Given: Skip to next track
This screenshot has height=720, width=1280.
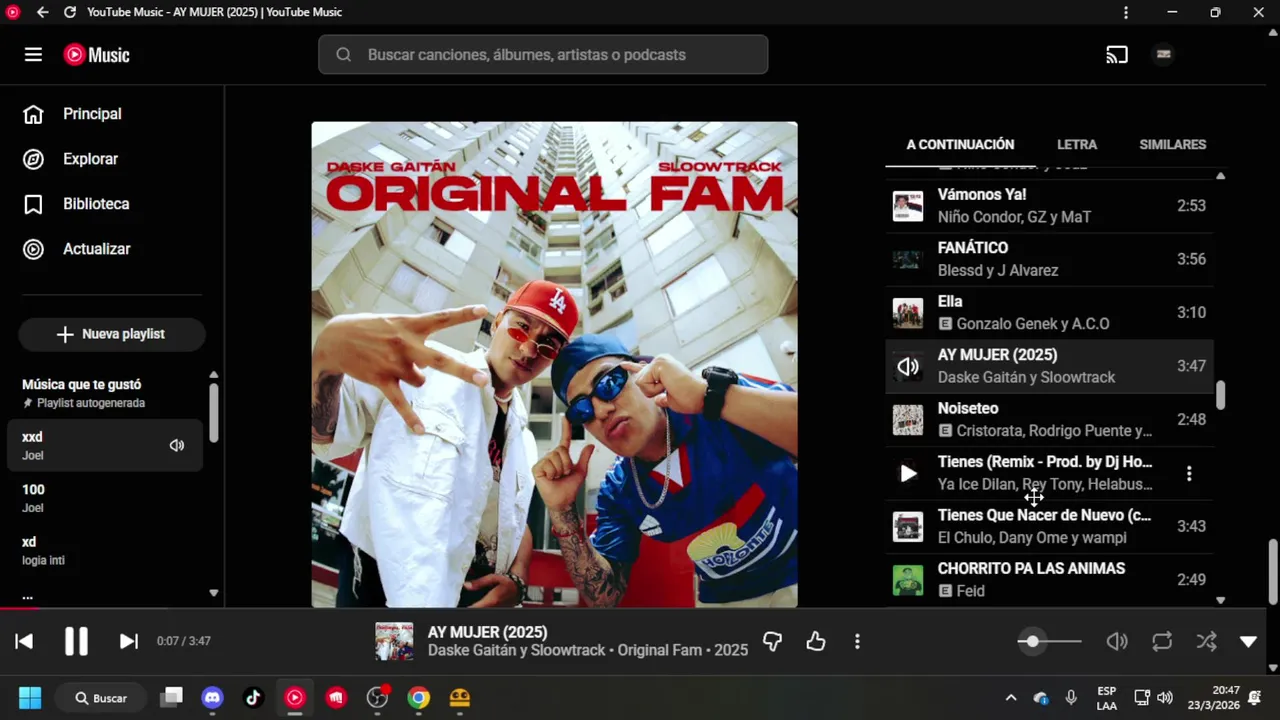Looking at the screenshot, I should pos(129,641).
